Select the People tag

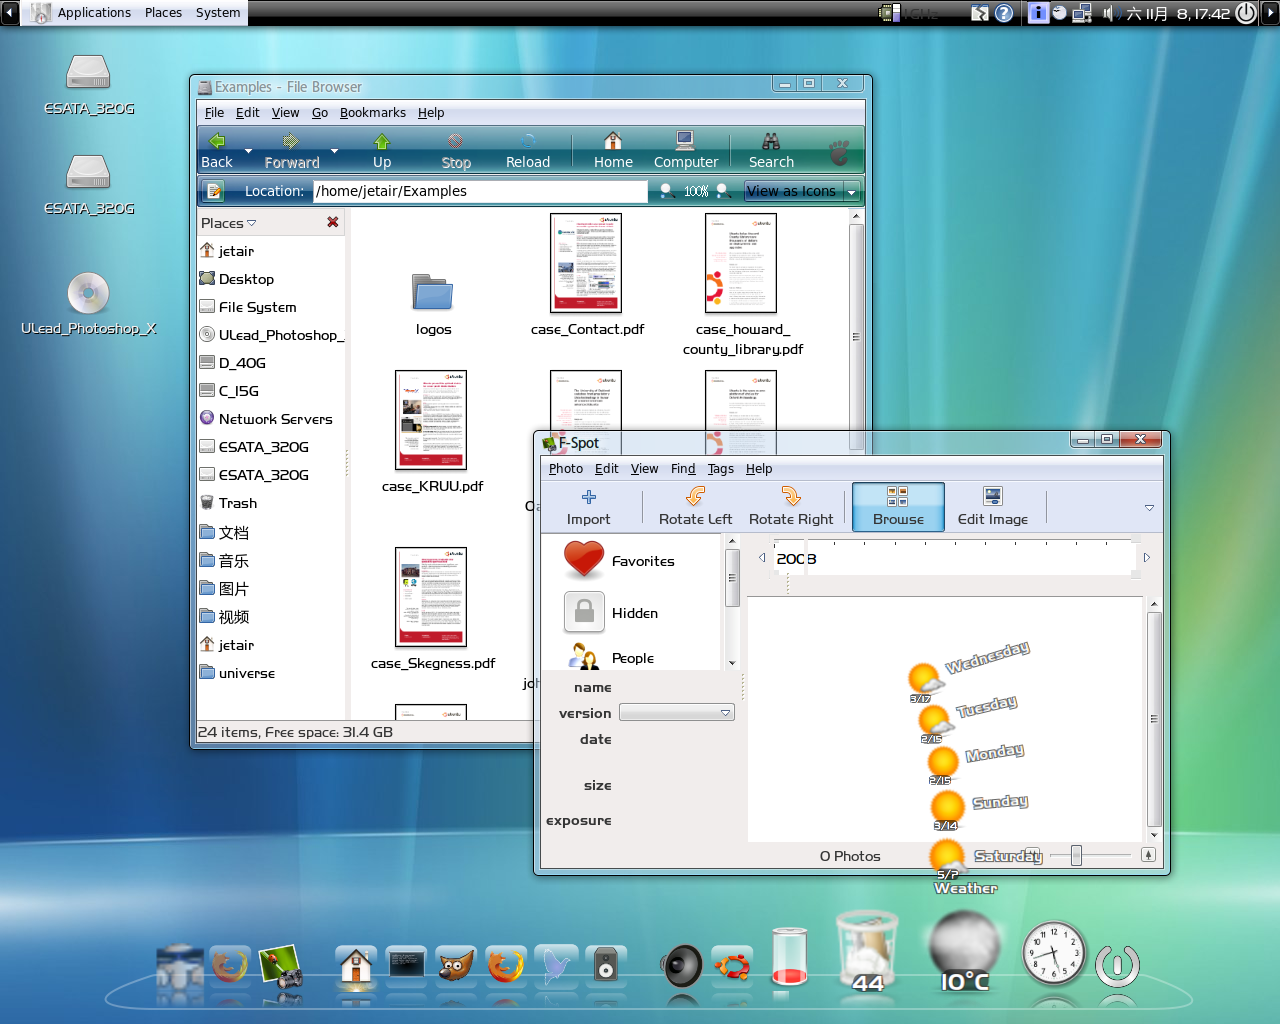pyautogui.click(x=611, y=657)
